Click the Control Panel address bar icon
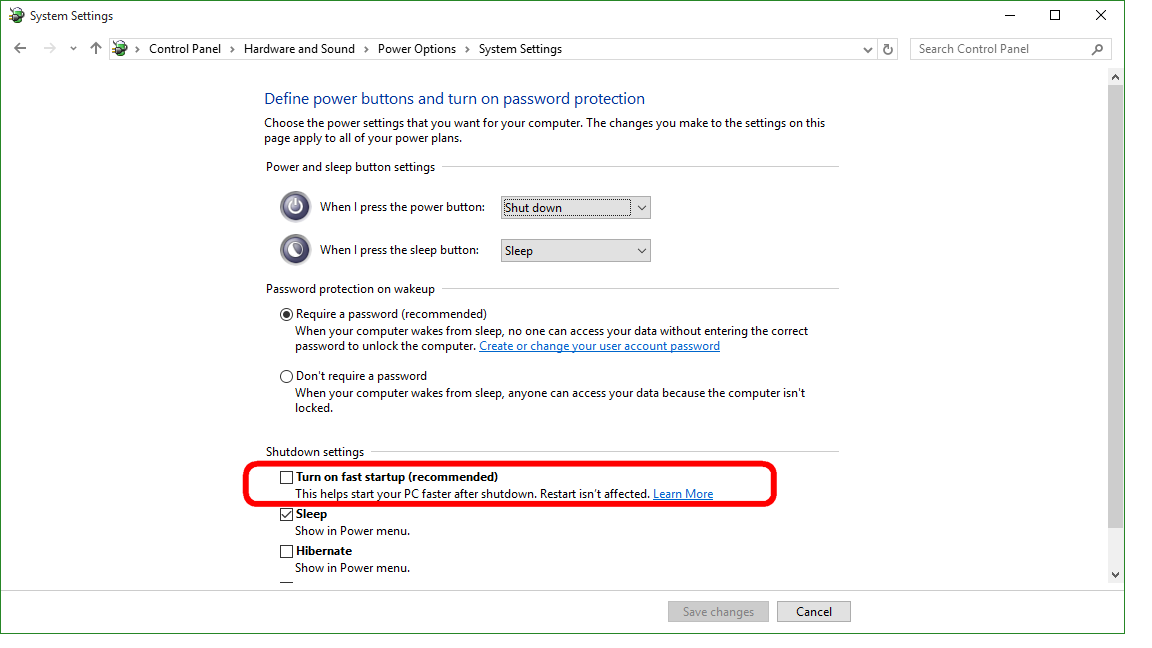 (x=120, y=48)
